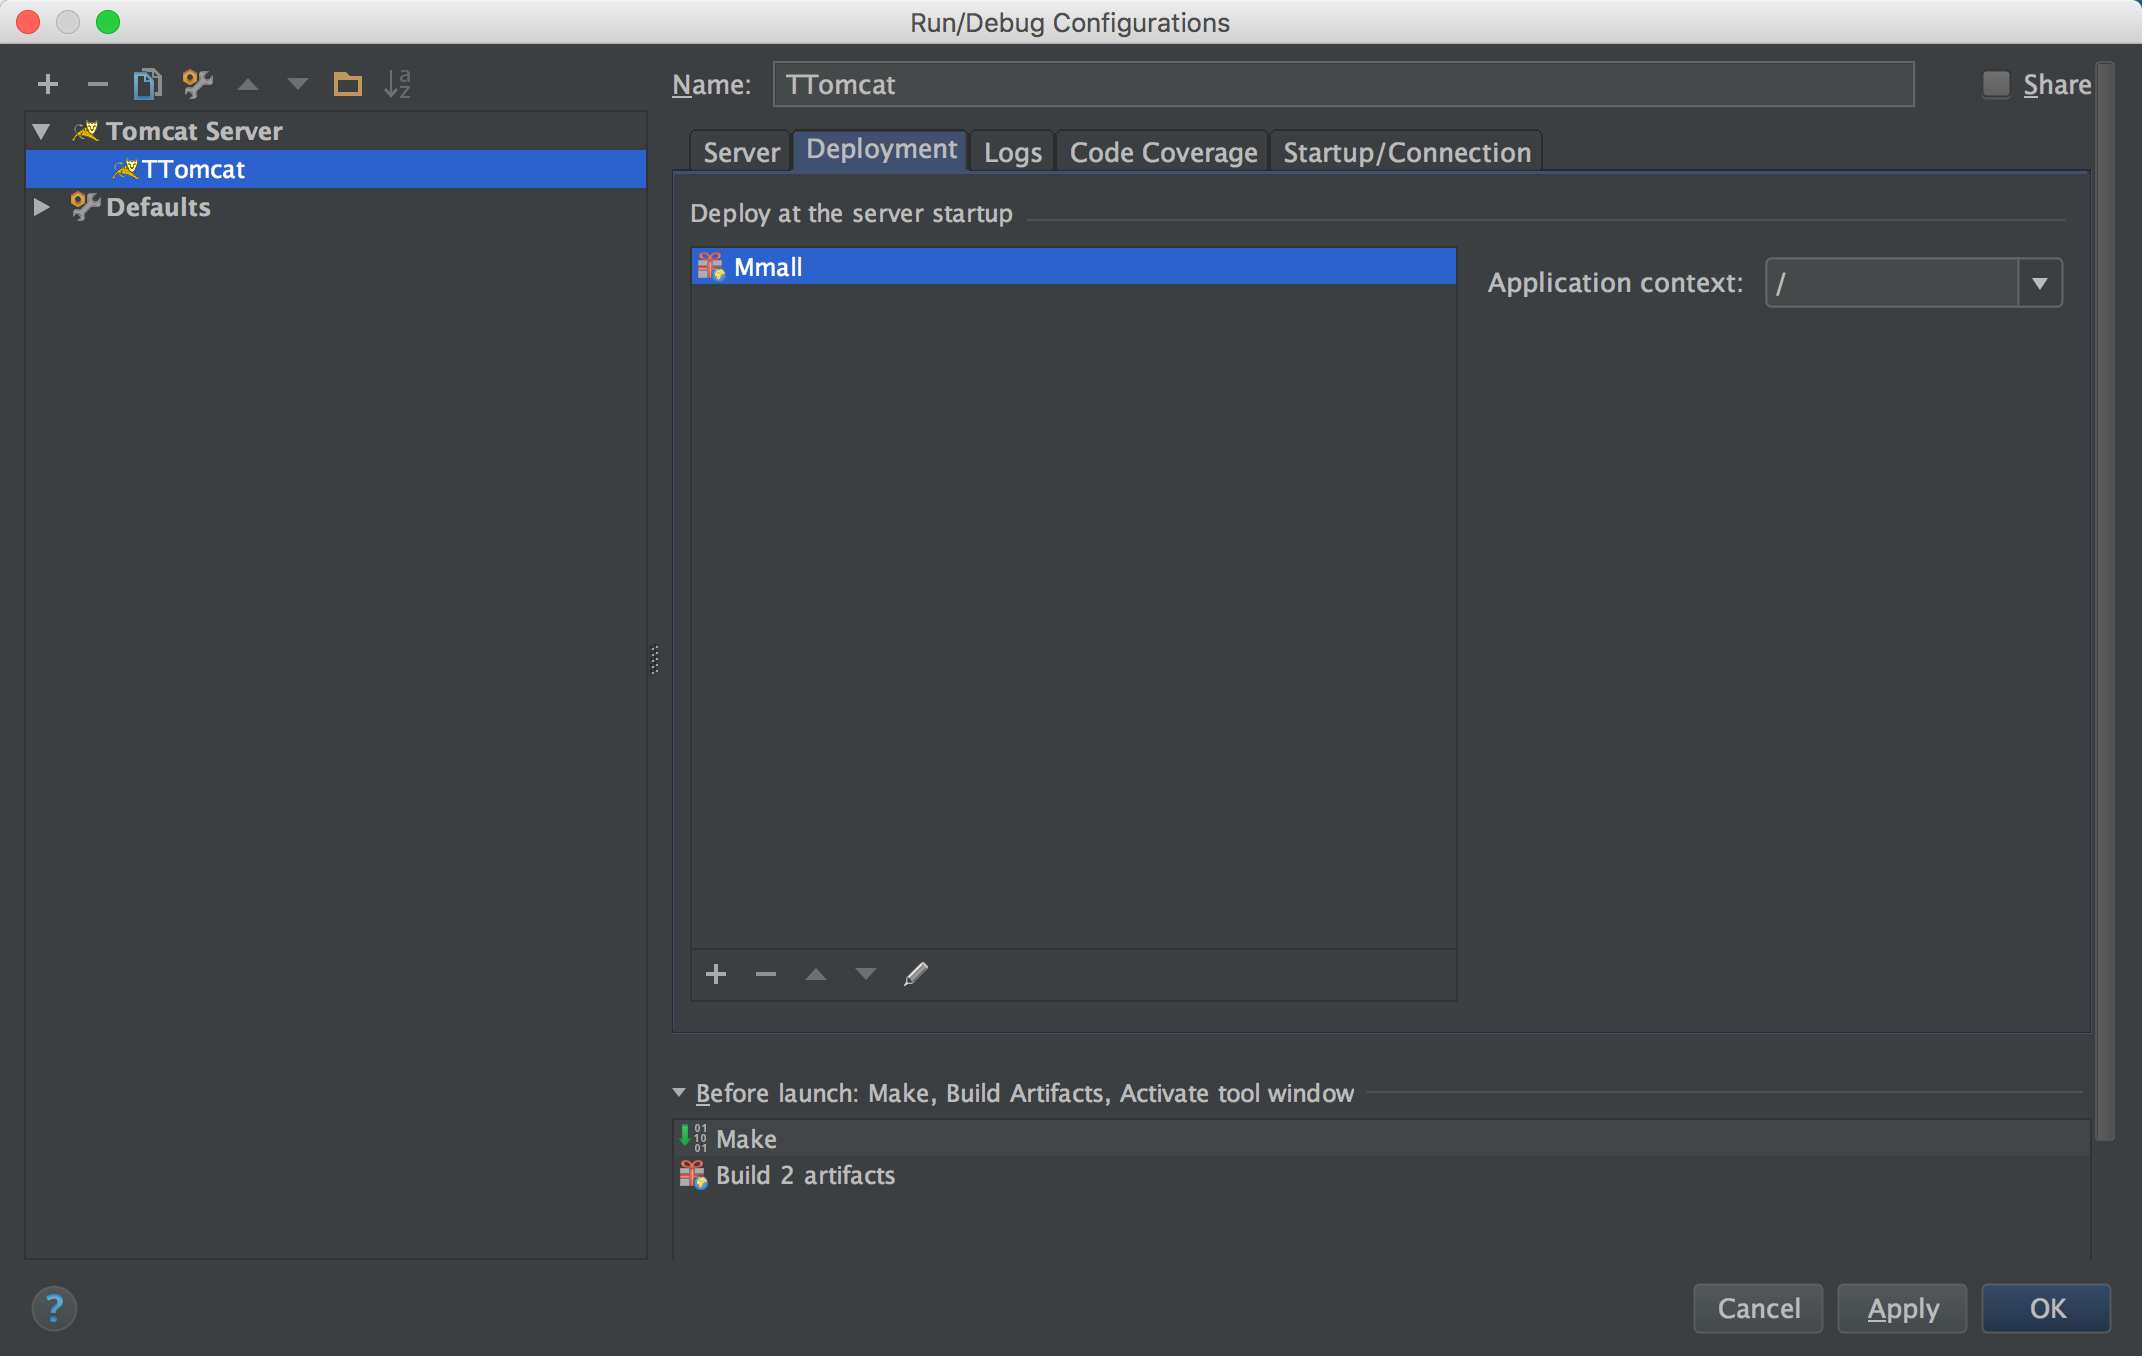Collapse the Tomcat Server tree node
The width and height of the screenshot is (2142, 1356).
tap(42, 131)
